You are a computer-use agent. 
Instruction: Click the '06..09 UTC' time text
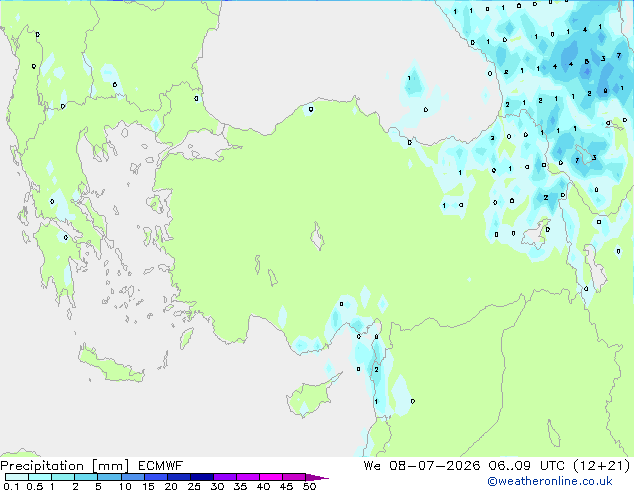point(526,466)
